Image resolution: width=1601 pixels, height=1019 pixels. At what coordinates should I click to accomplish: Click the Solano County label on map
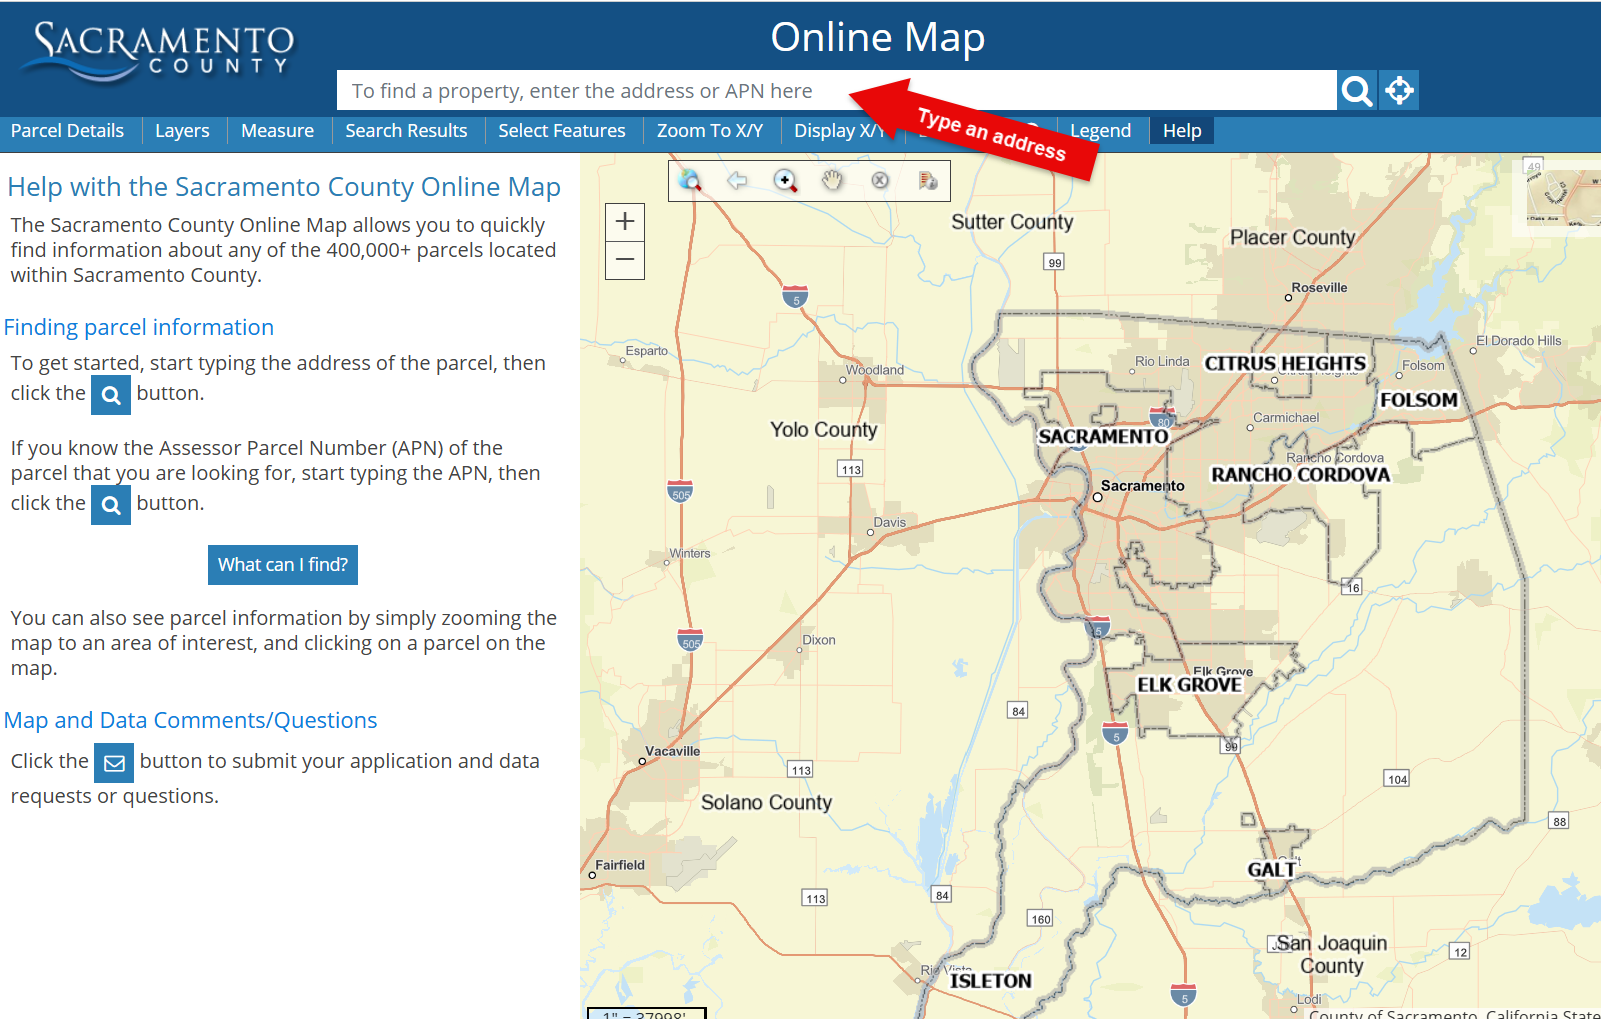(x=766, y=802)
